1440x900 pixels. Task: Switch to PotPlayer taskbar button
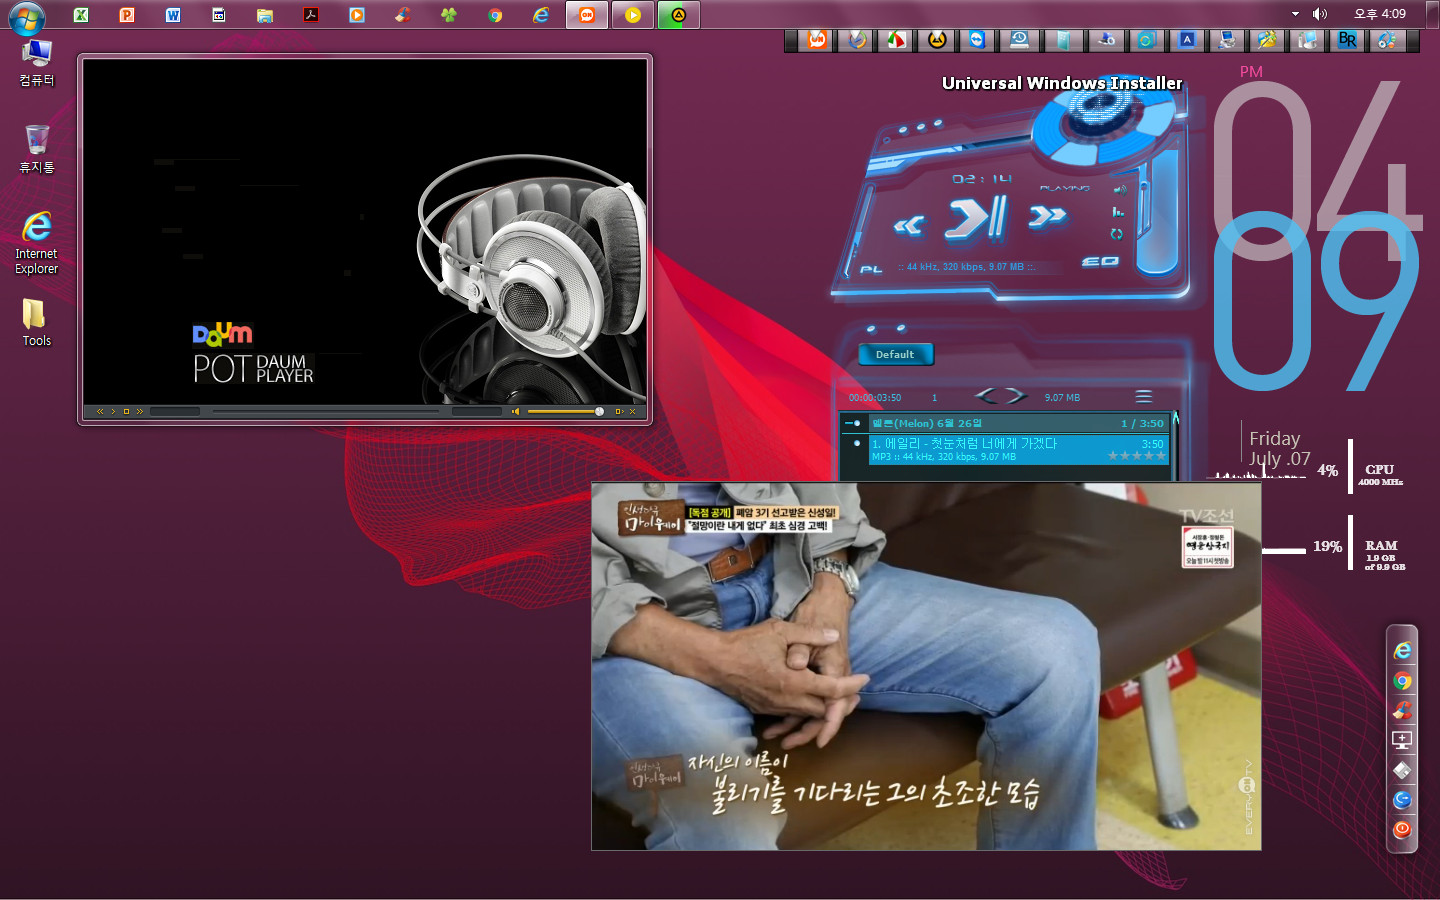click(x=633, y=15)
